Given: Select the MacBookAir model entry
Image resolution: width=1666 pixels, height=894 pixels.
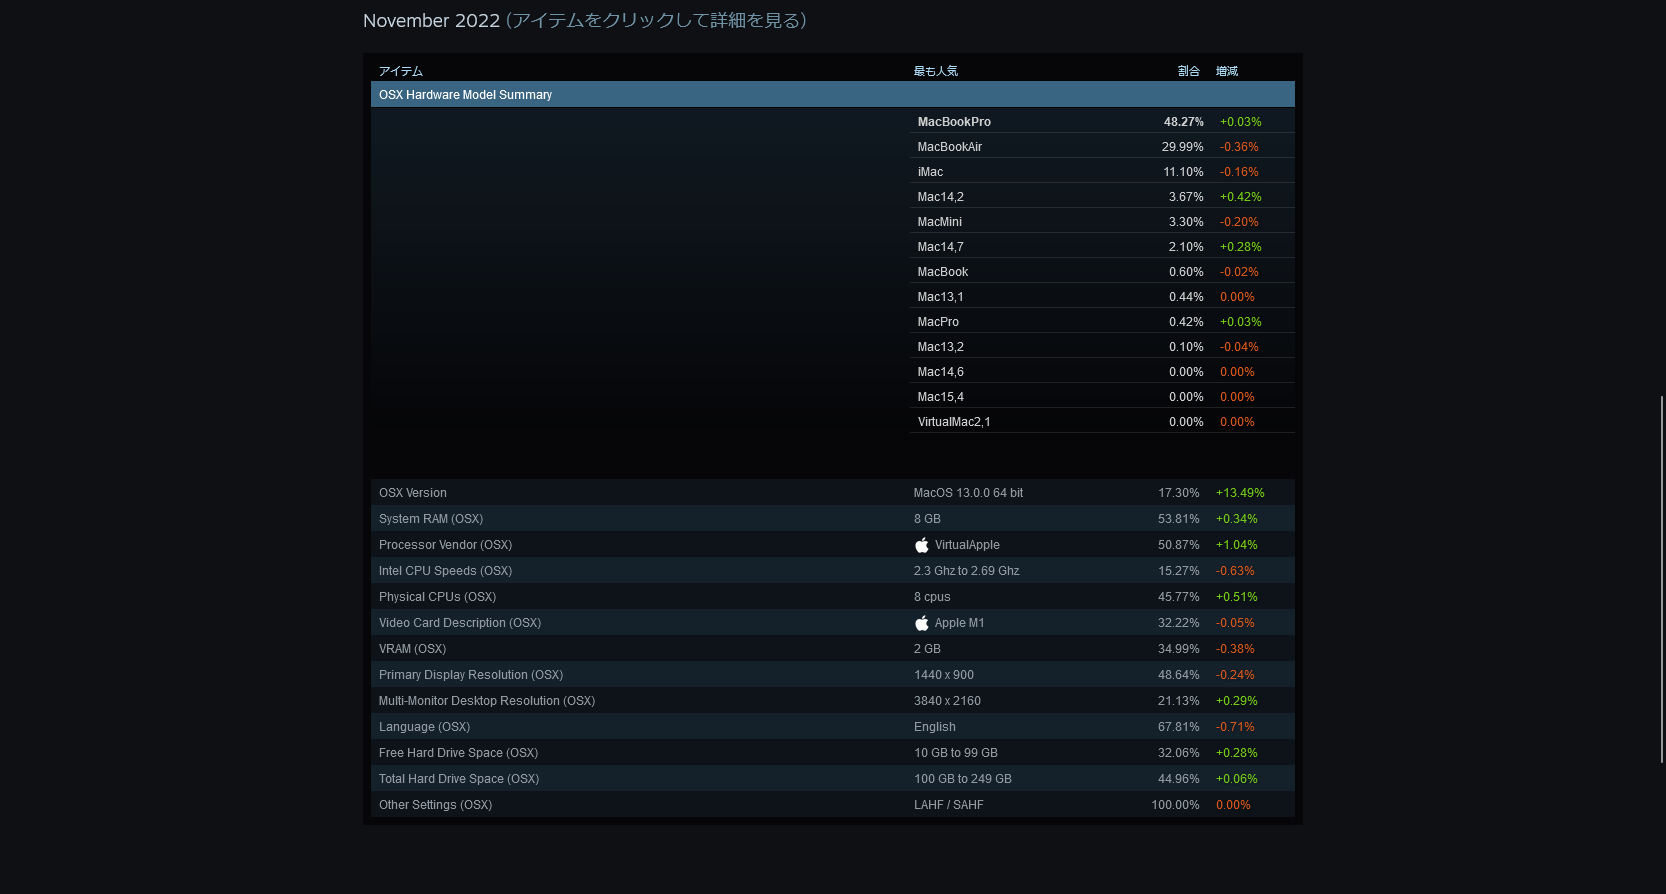Looking at the screenshot, I should point(1102,147).
